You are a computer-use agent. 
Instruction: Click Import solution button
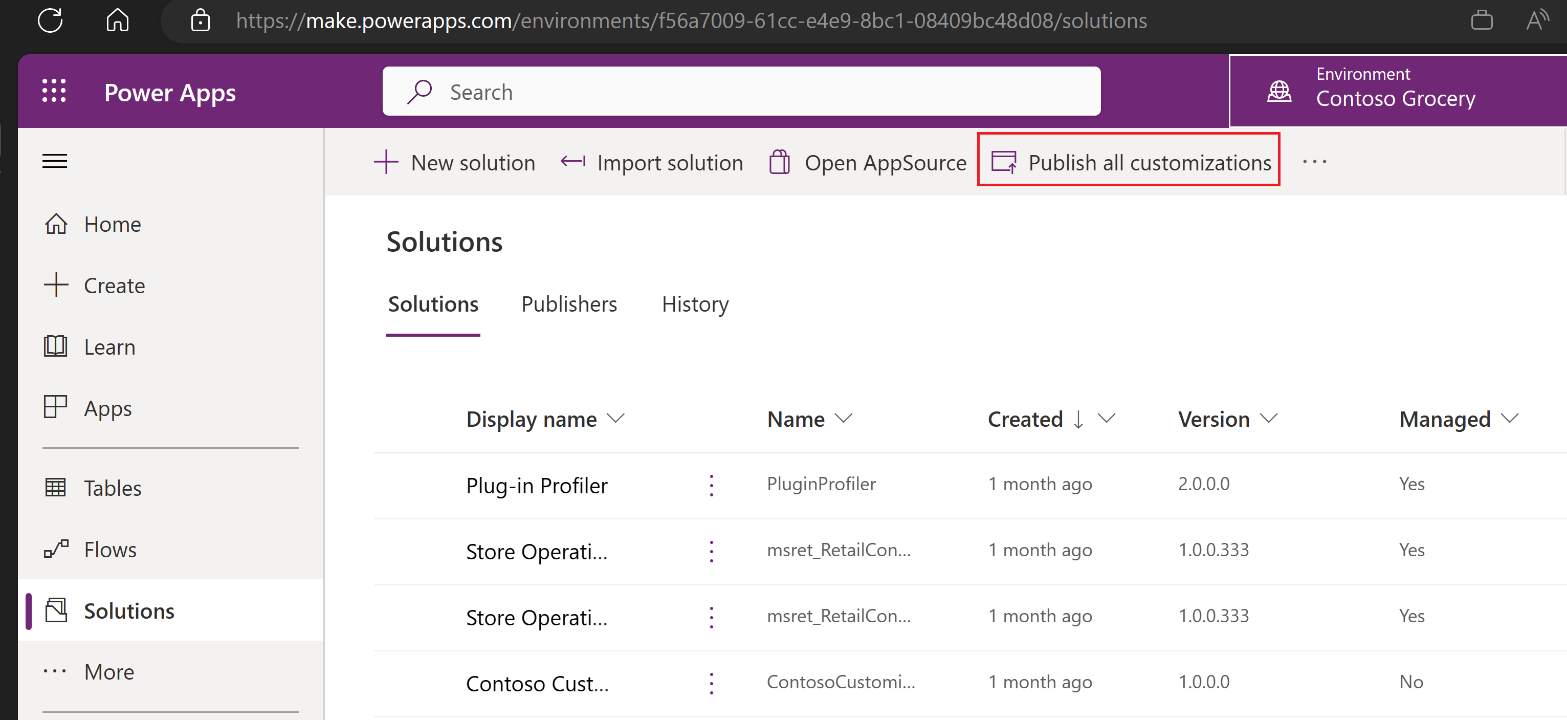[x=651, y=162]
